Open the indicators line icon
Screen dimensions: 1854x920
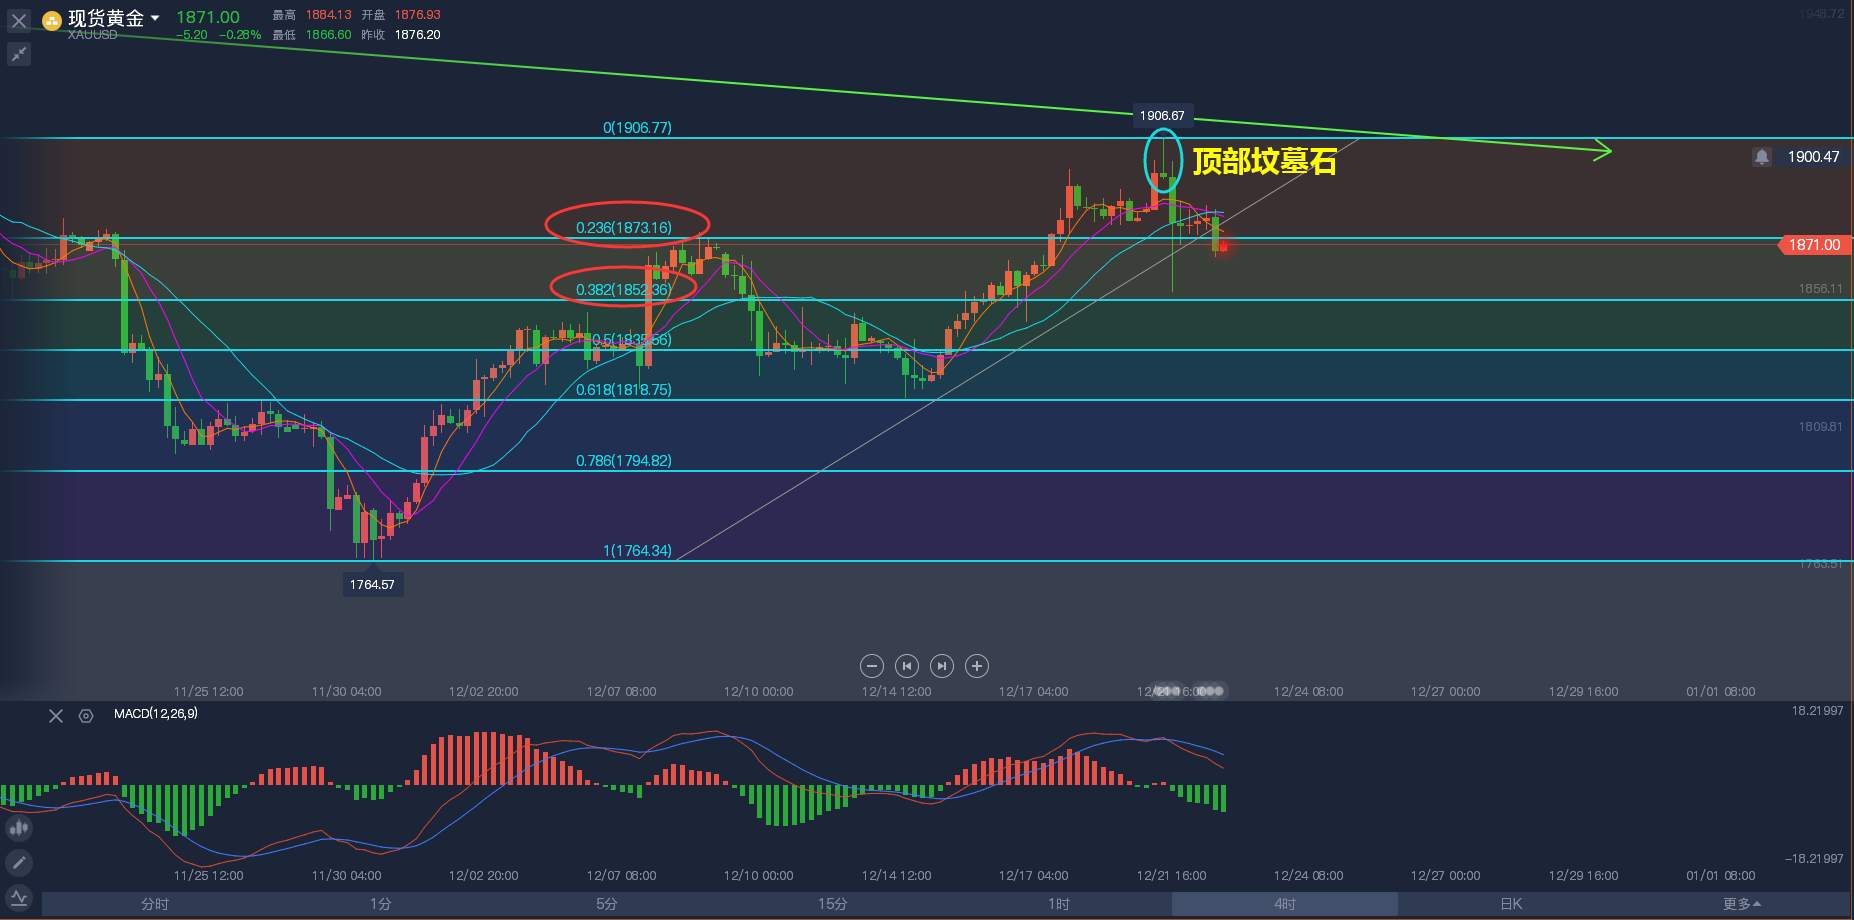(x=19, y=897)
